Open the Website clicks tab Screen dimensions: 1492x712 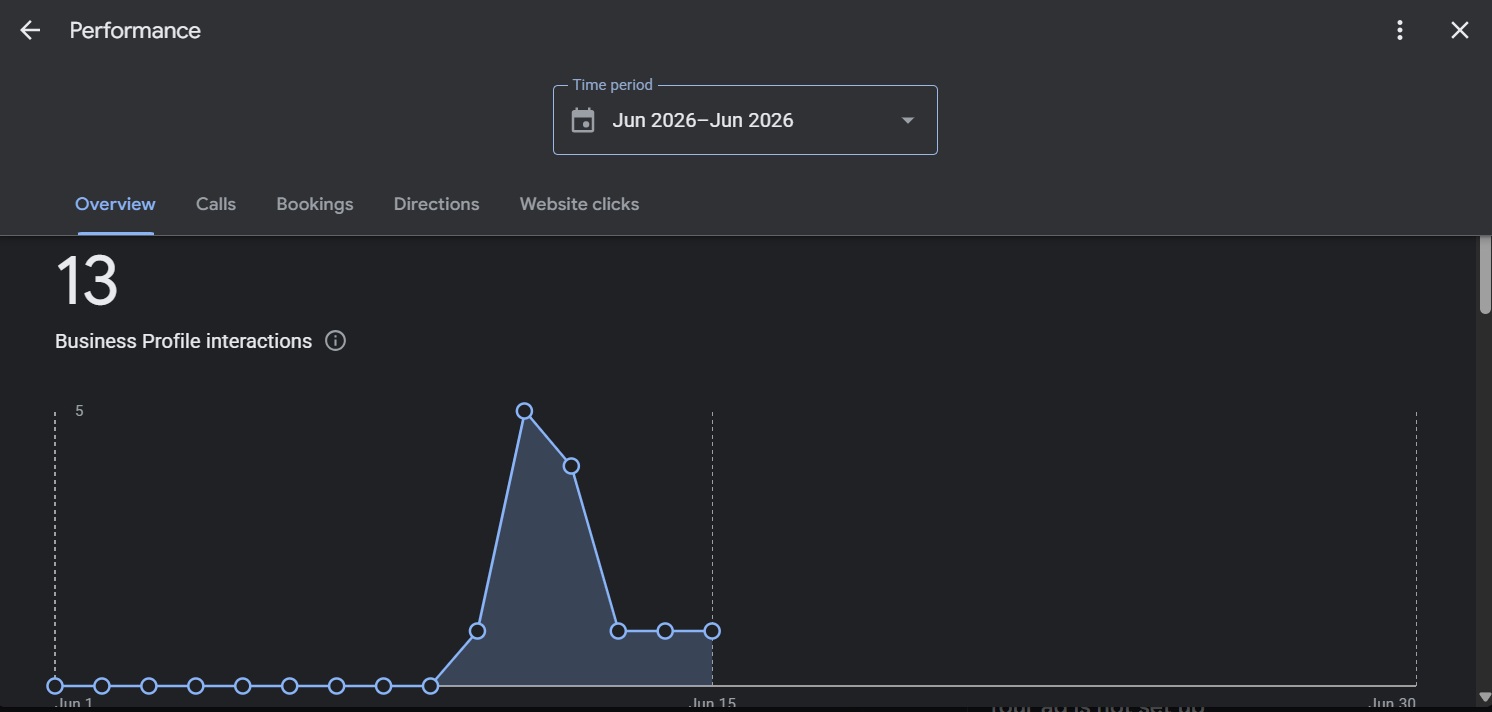click(579, 204)
